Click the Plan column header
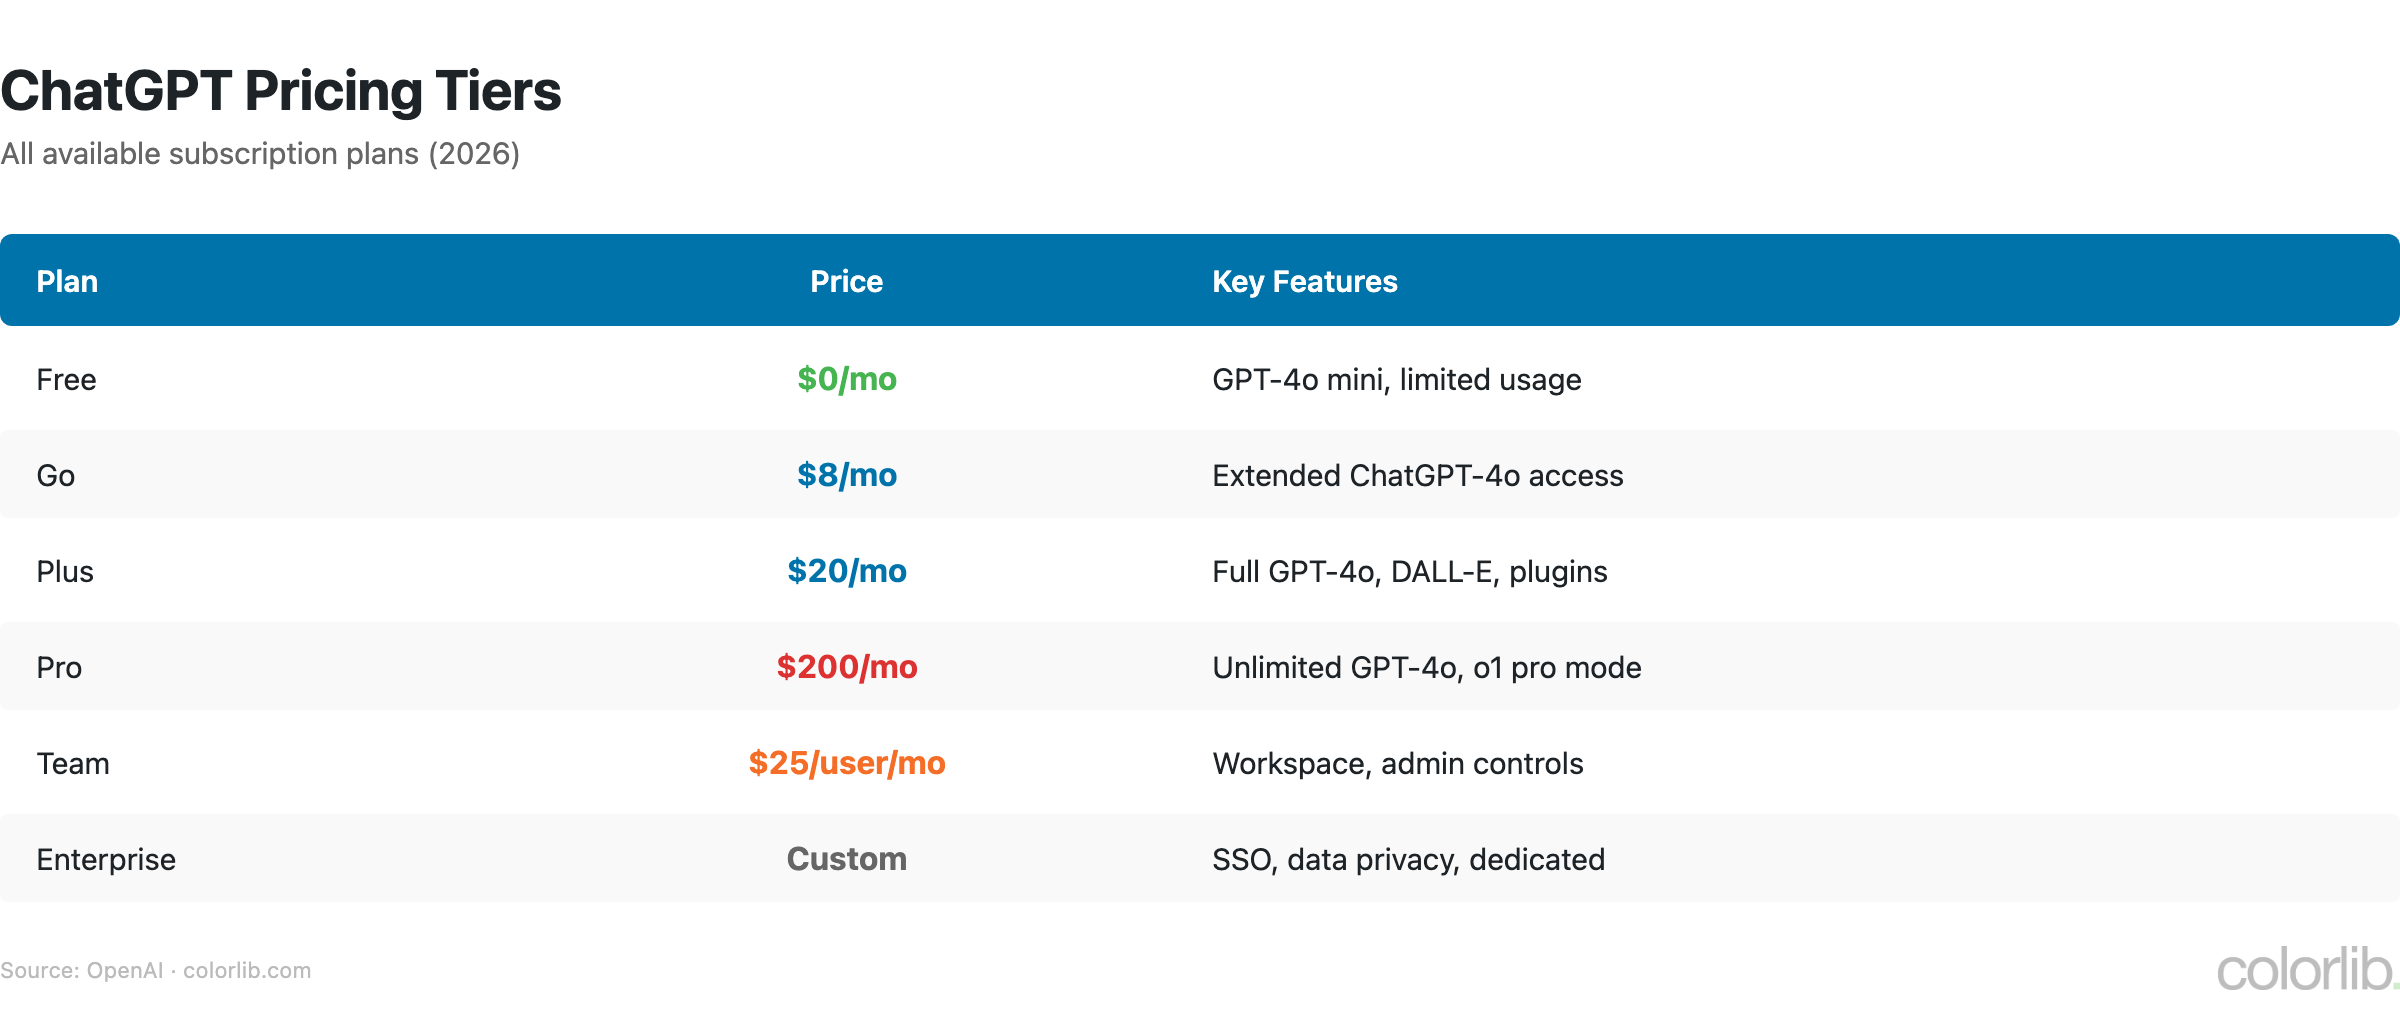2400x1026 pixels. tap(67, 282)
